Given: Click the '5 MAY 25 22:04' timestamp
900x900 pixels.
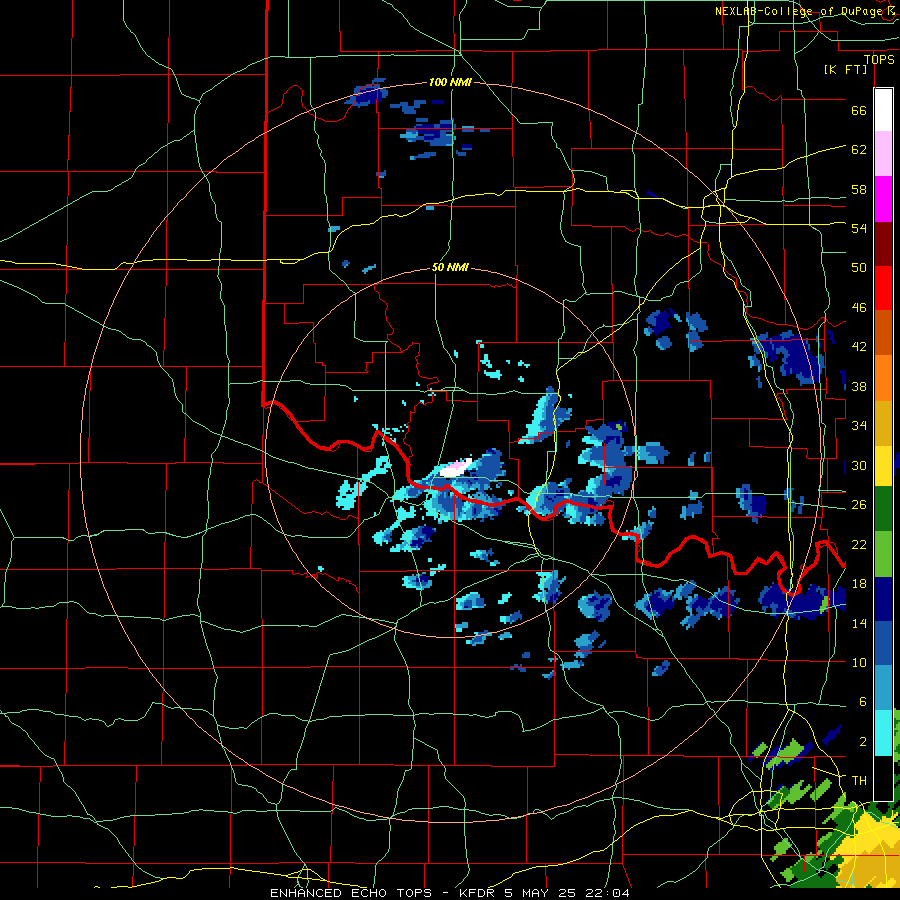Looking at the screenshot, I should (x=567, y=893).
